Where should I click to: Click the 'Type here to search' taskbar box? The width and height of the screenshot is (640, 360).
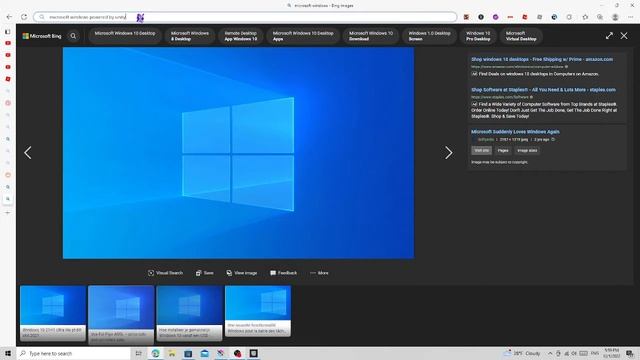73,353
